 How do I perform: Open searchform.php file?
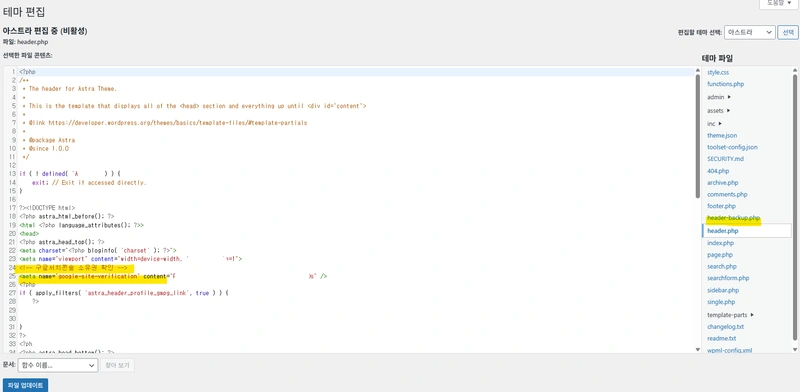pos(728,278)
